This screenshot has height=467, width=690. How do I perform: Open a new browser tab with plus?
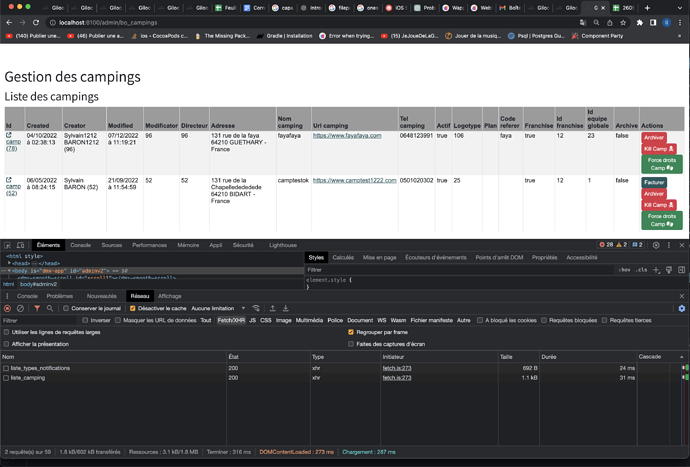(647, 7)
